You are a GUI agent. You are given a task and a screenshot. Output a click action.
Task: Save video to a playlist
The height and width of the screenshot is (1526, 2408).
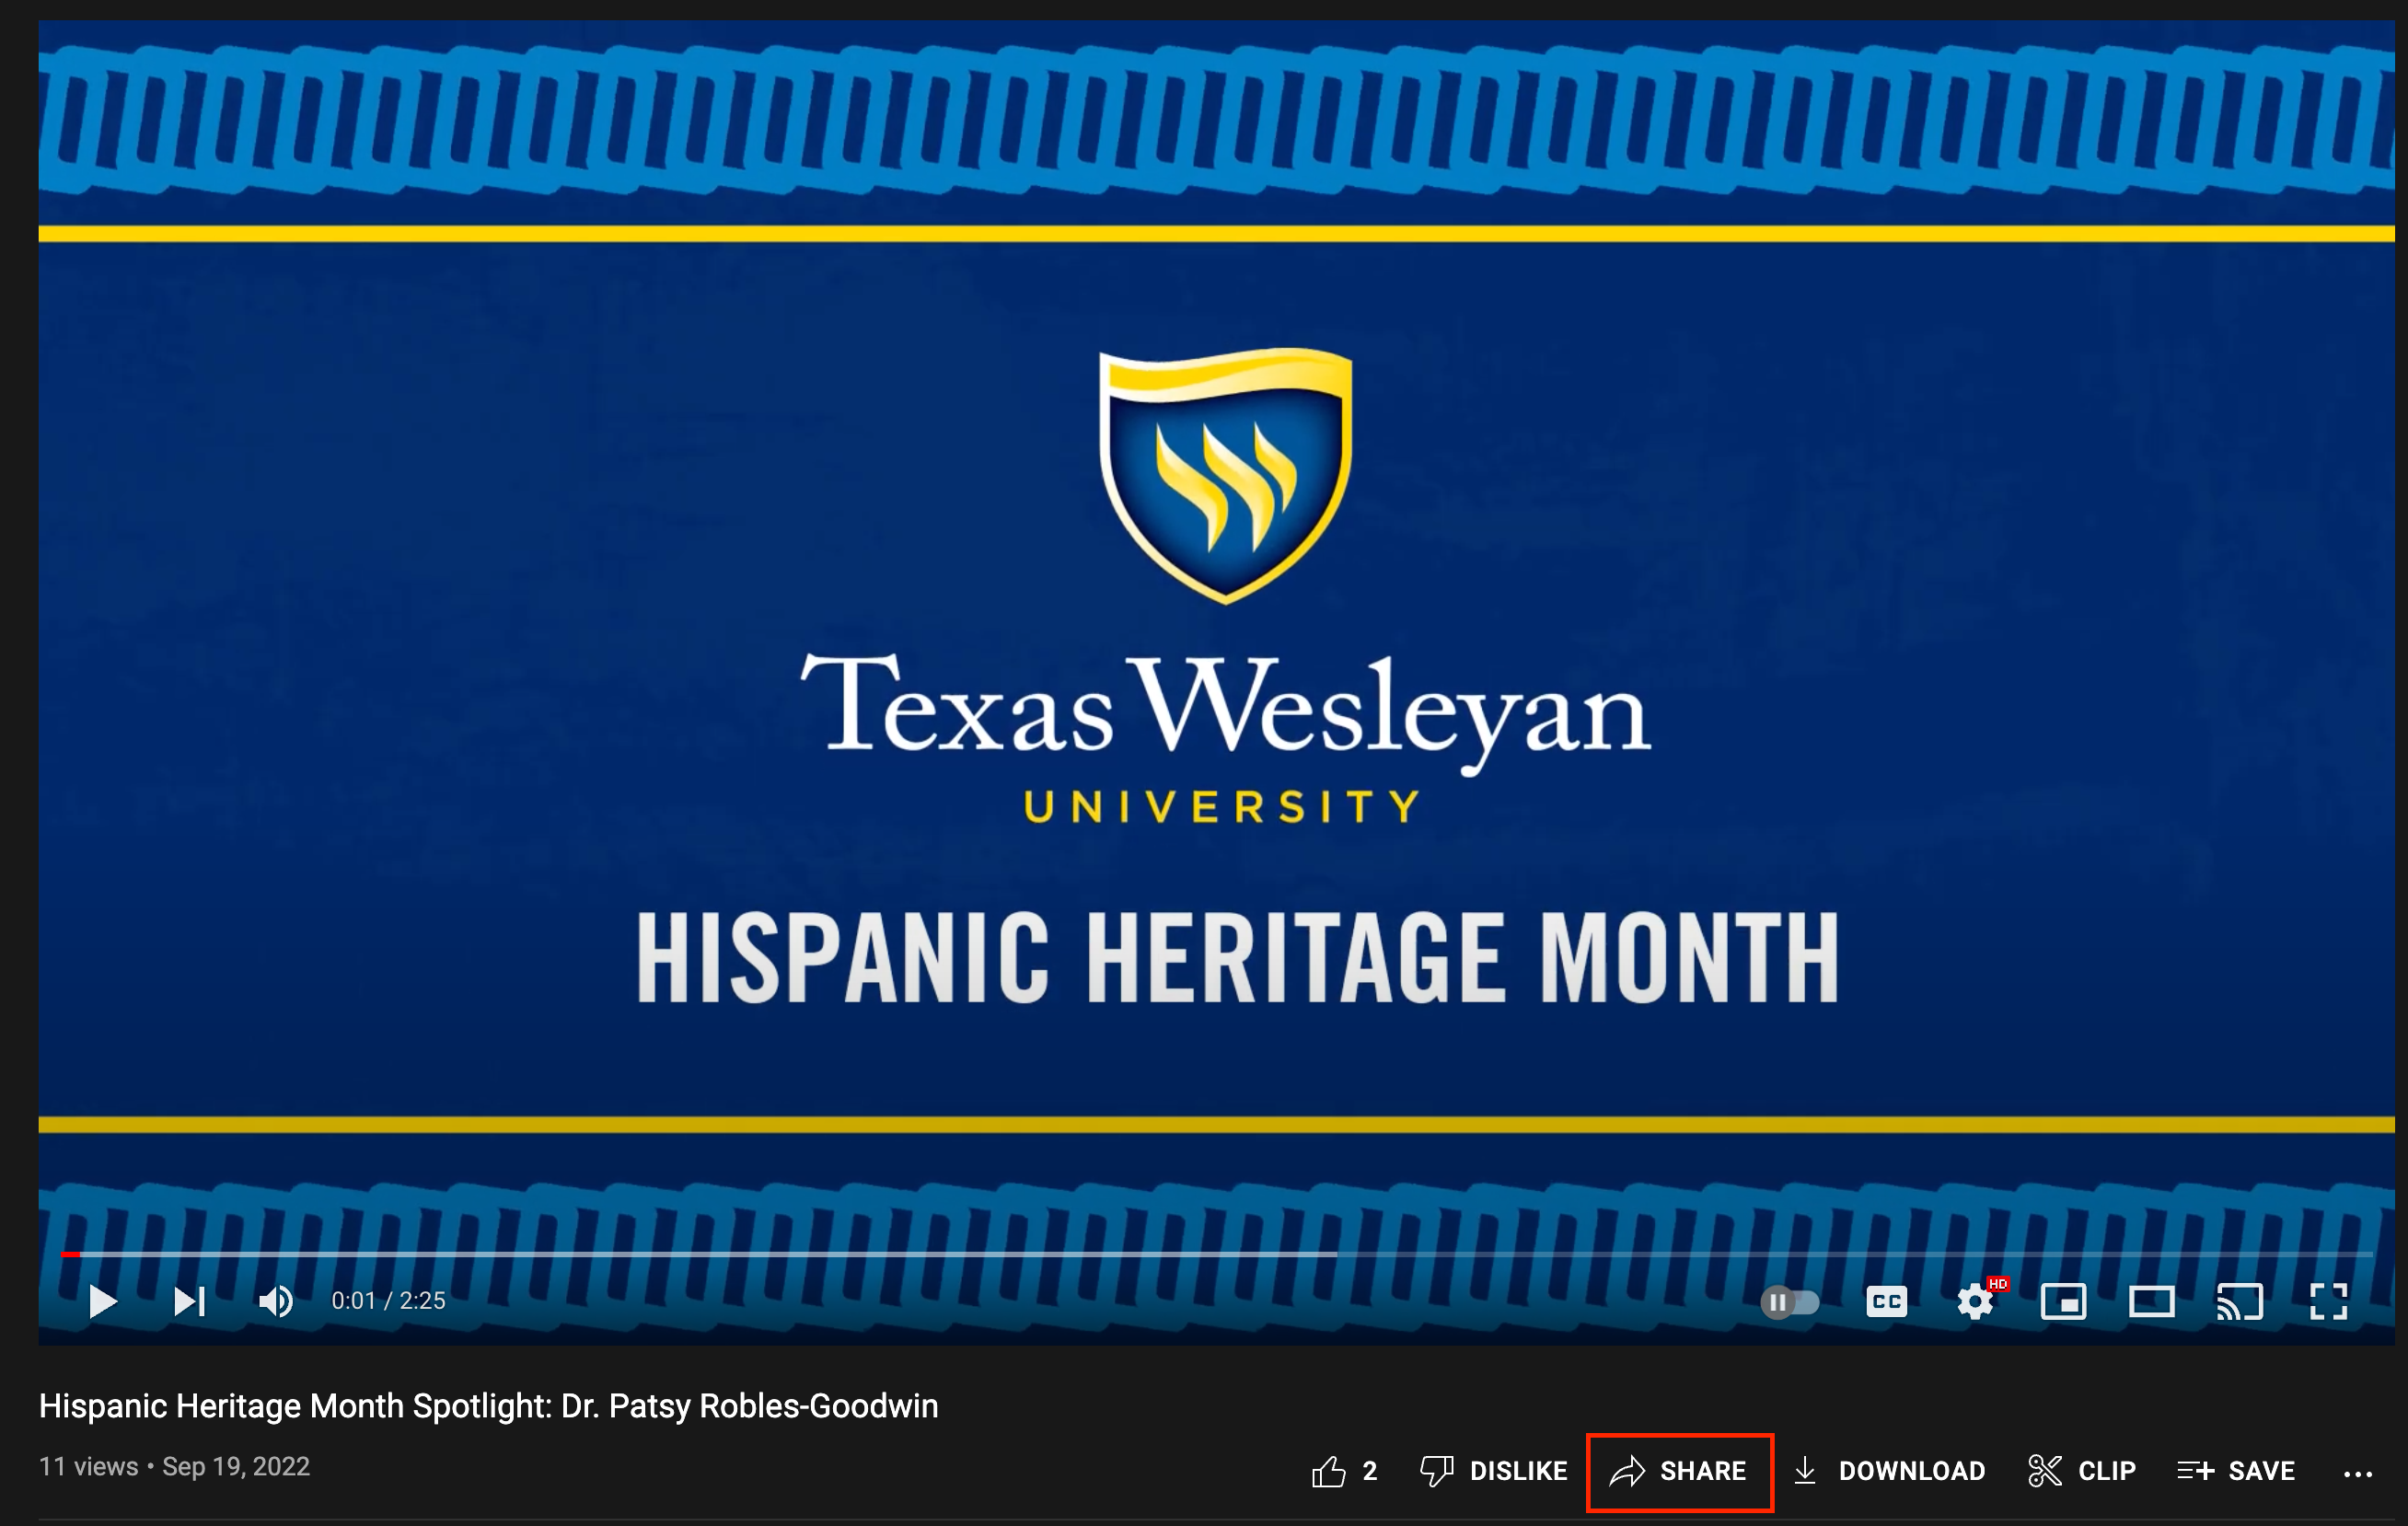tap(2236, 1471)
